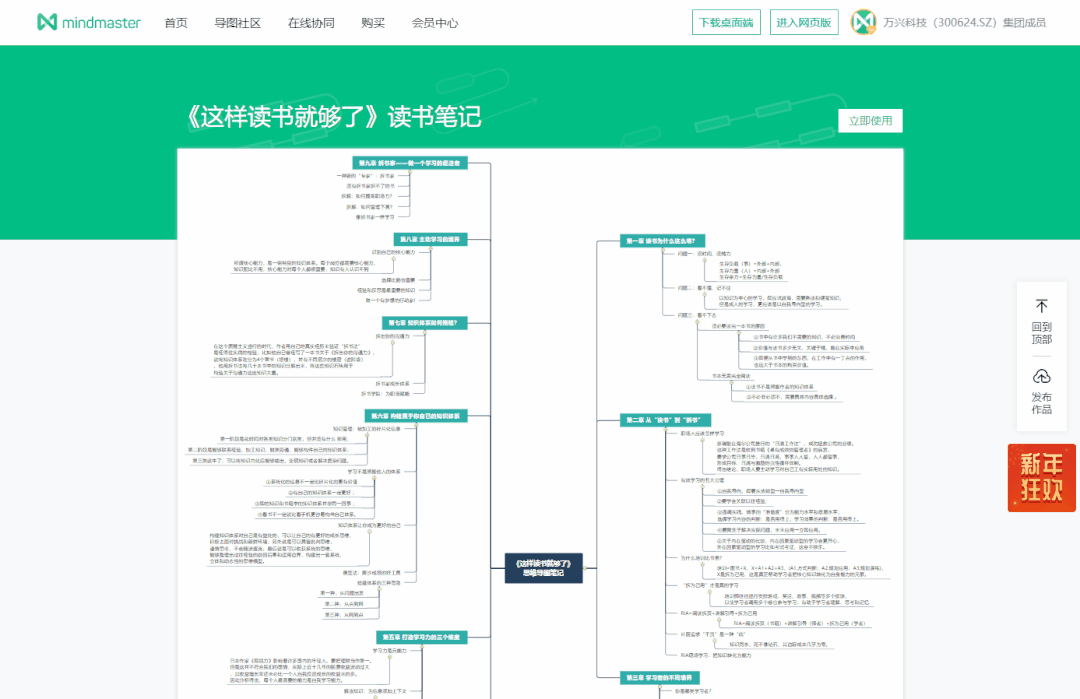The width and height of the screenshot is (1080, 699).
Task: Click the 下载桌面端 button
Action: tap(726, 22)
